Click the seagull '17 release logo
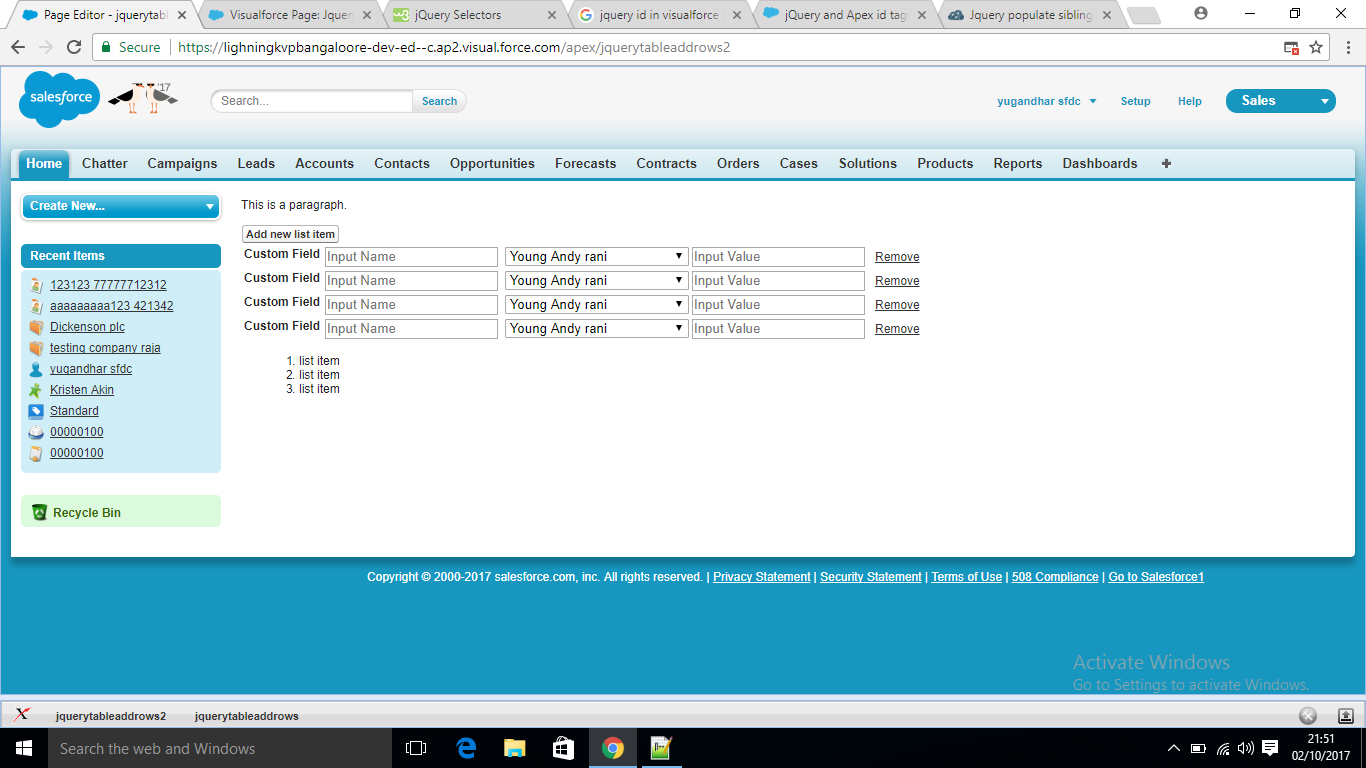The width and height of the screenshot is (1366, 768). click(x=143, y=96)
